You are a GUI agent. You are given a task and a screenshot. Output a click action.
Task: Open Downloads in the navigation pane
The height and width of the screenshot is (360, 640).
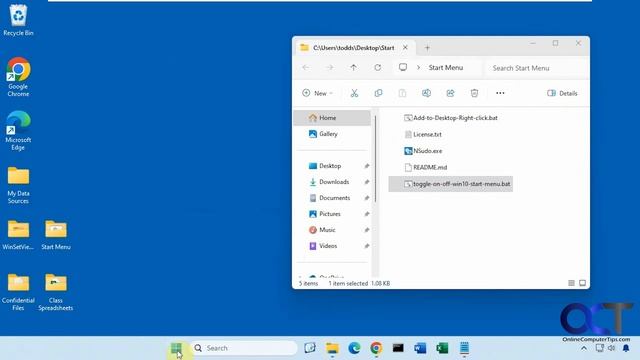[x=334, y=182]
